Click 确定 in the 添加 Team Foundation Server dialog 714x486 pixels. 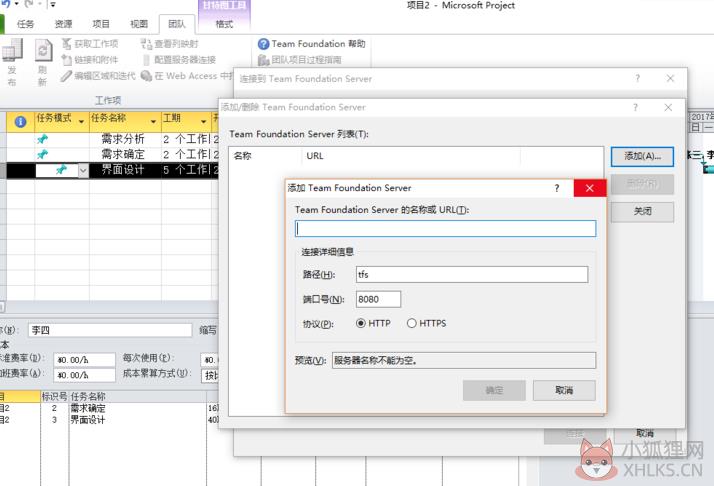point(494,390)
